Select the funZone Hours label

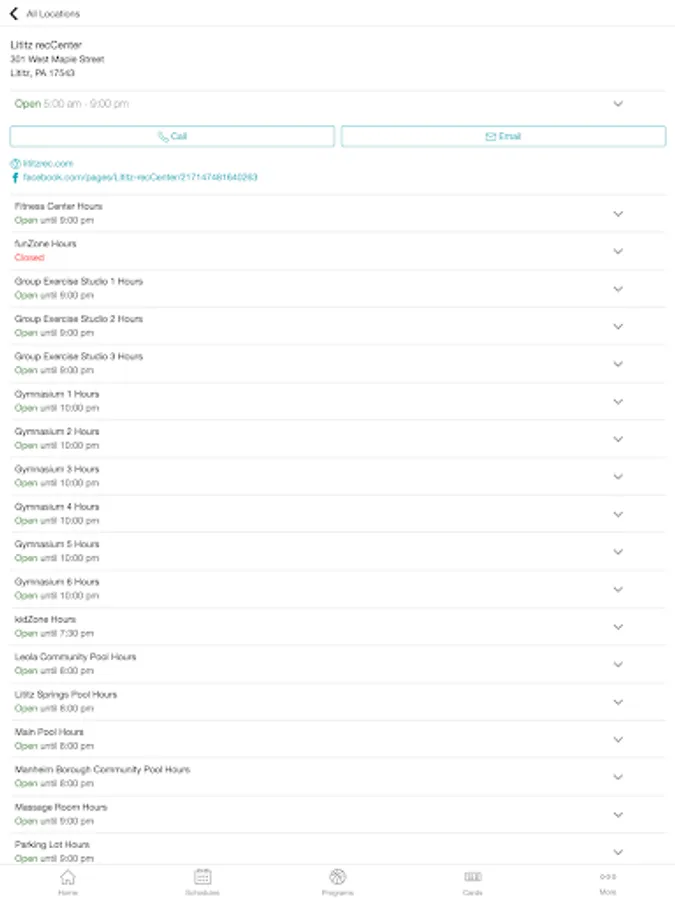pyautogui.click(x=45, y=243)
